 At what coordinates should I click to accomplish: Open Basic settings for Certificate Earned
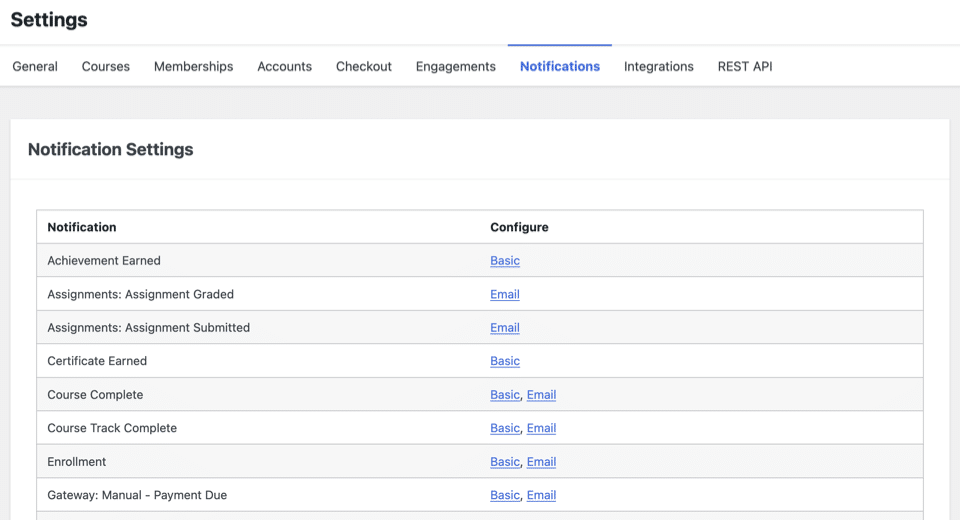(x=505, y=361)
